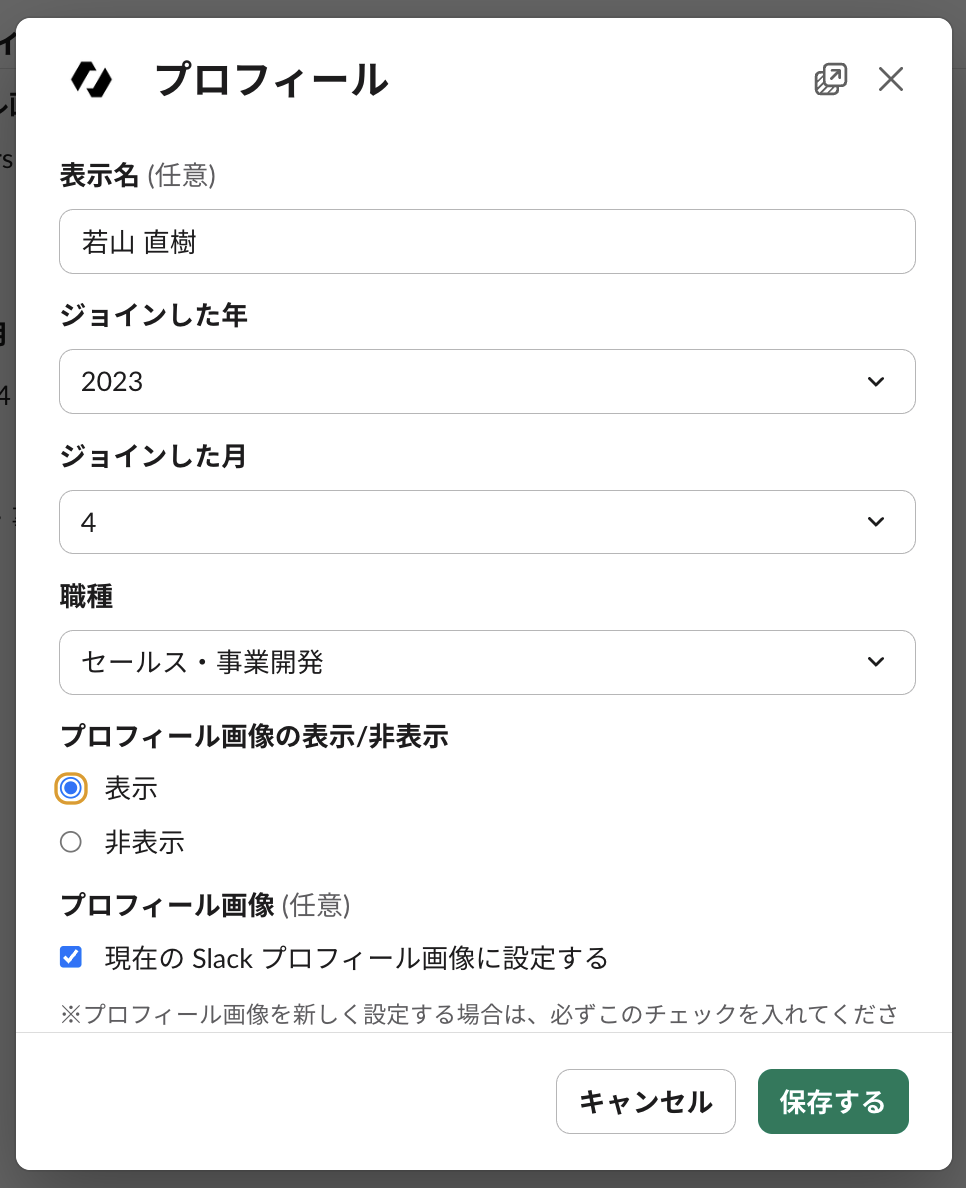Screen dimensions: 966x1188
Task: Click the 表示名 text field
Action: [487, 241]
